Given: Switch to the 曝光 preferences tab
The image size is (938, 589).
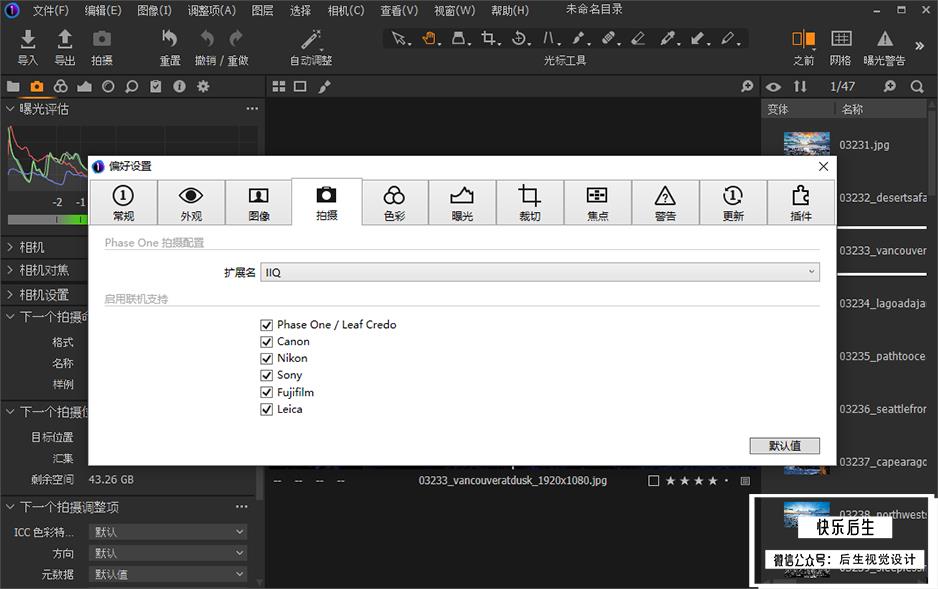Looking at the screenshot, I should (462, 203).
